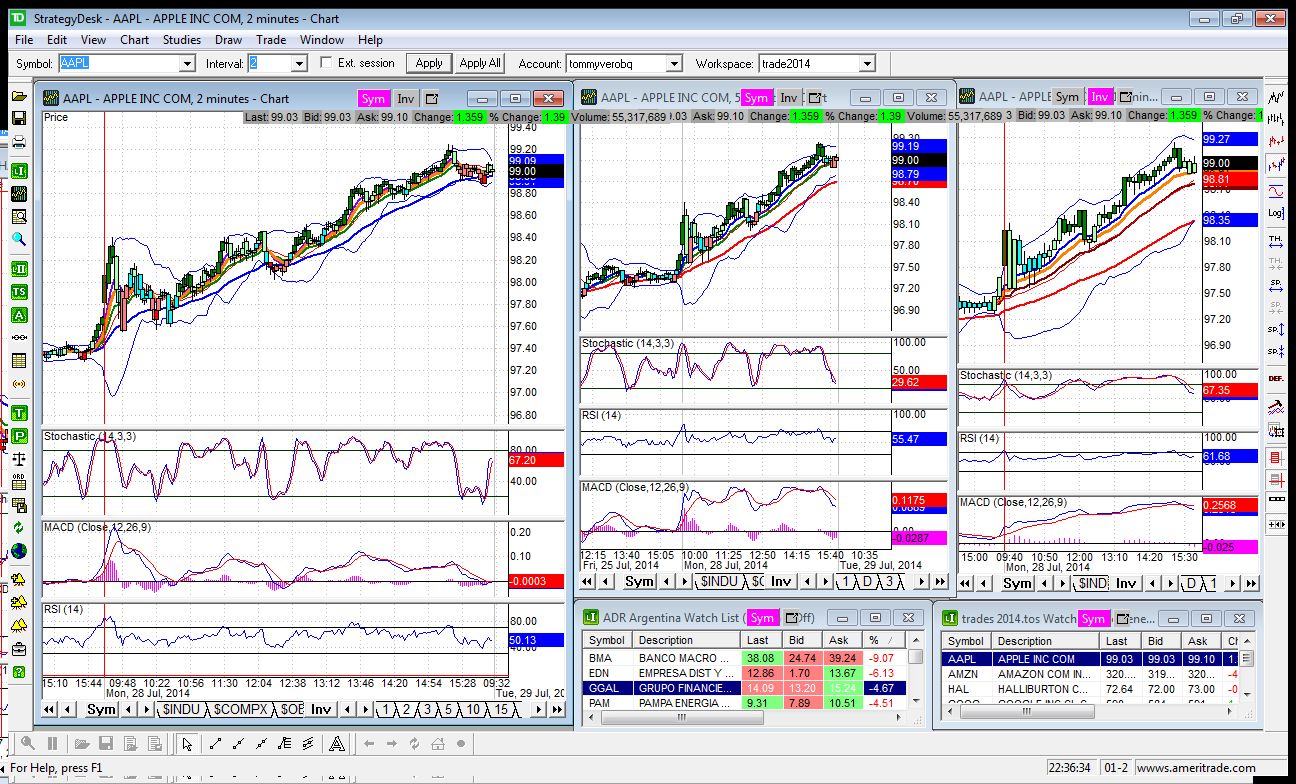
Task: Click the sine wave study icon on right toolbar
Action: [1276, 190]
